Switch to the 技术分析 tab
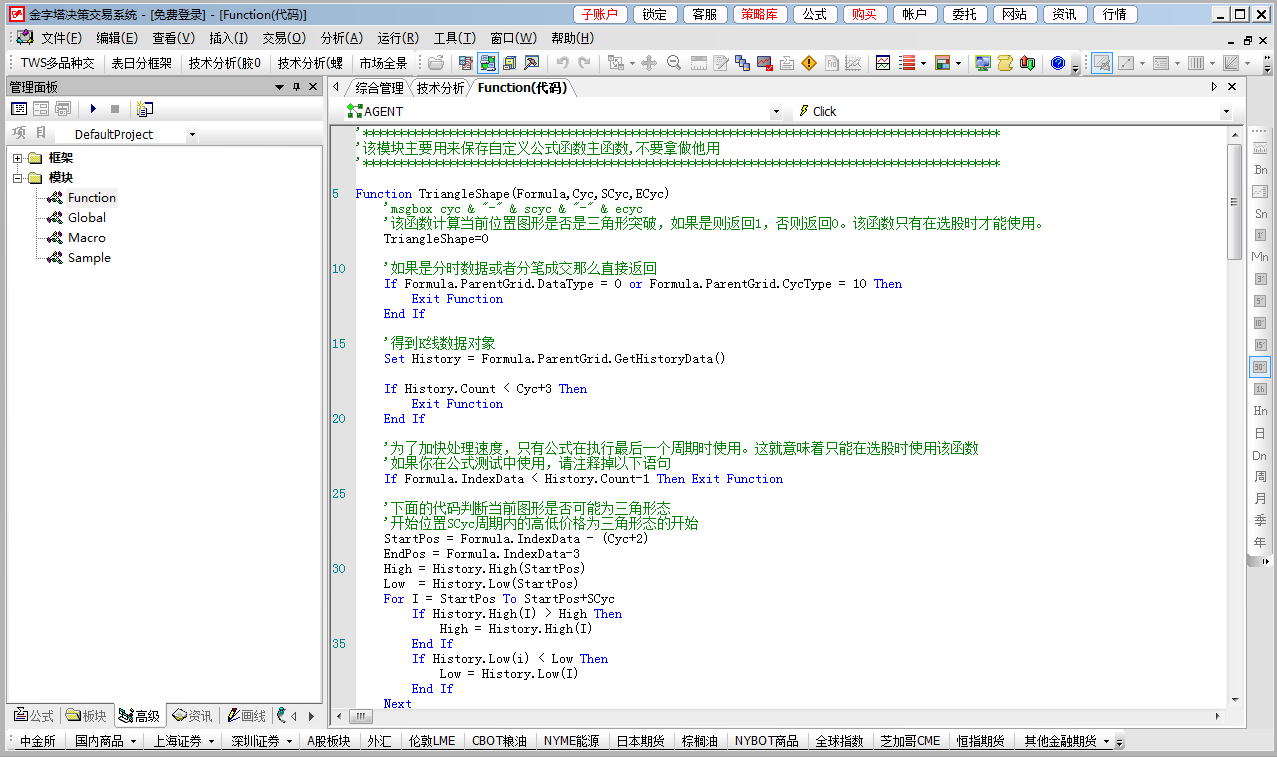Screen dimensions: 1277x757 click(440, 88)
